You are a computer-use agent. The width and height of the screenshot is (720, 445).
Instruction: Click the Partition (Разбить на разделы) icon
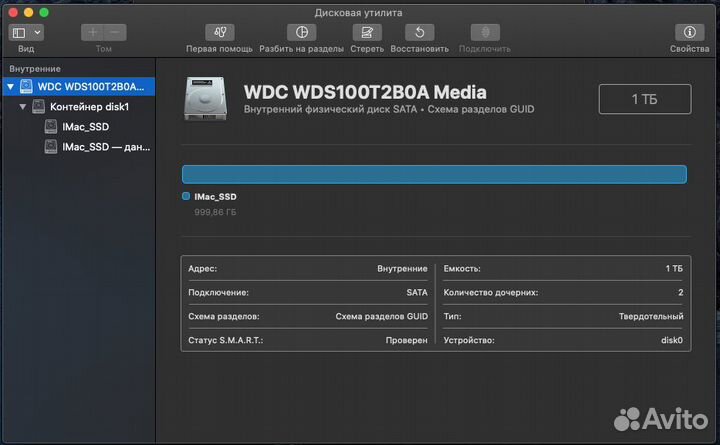tap(301, 33)
